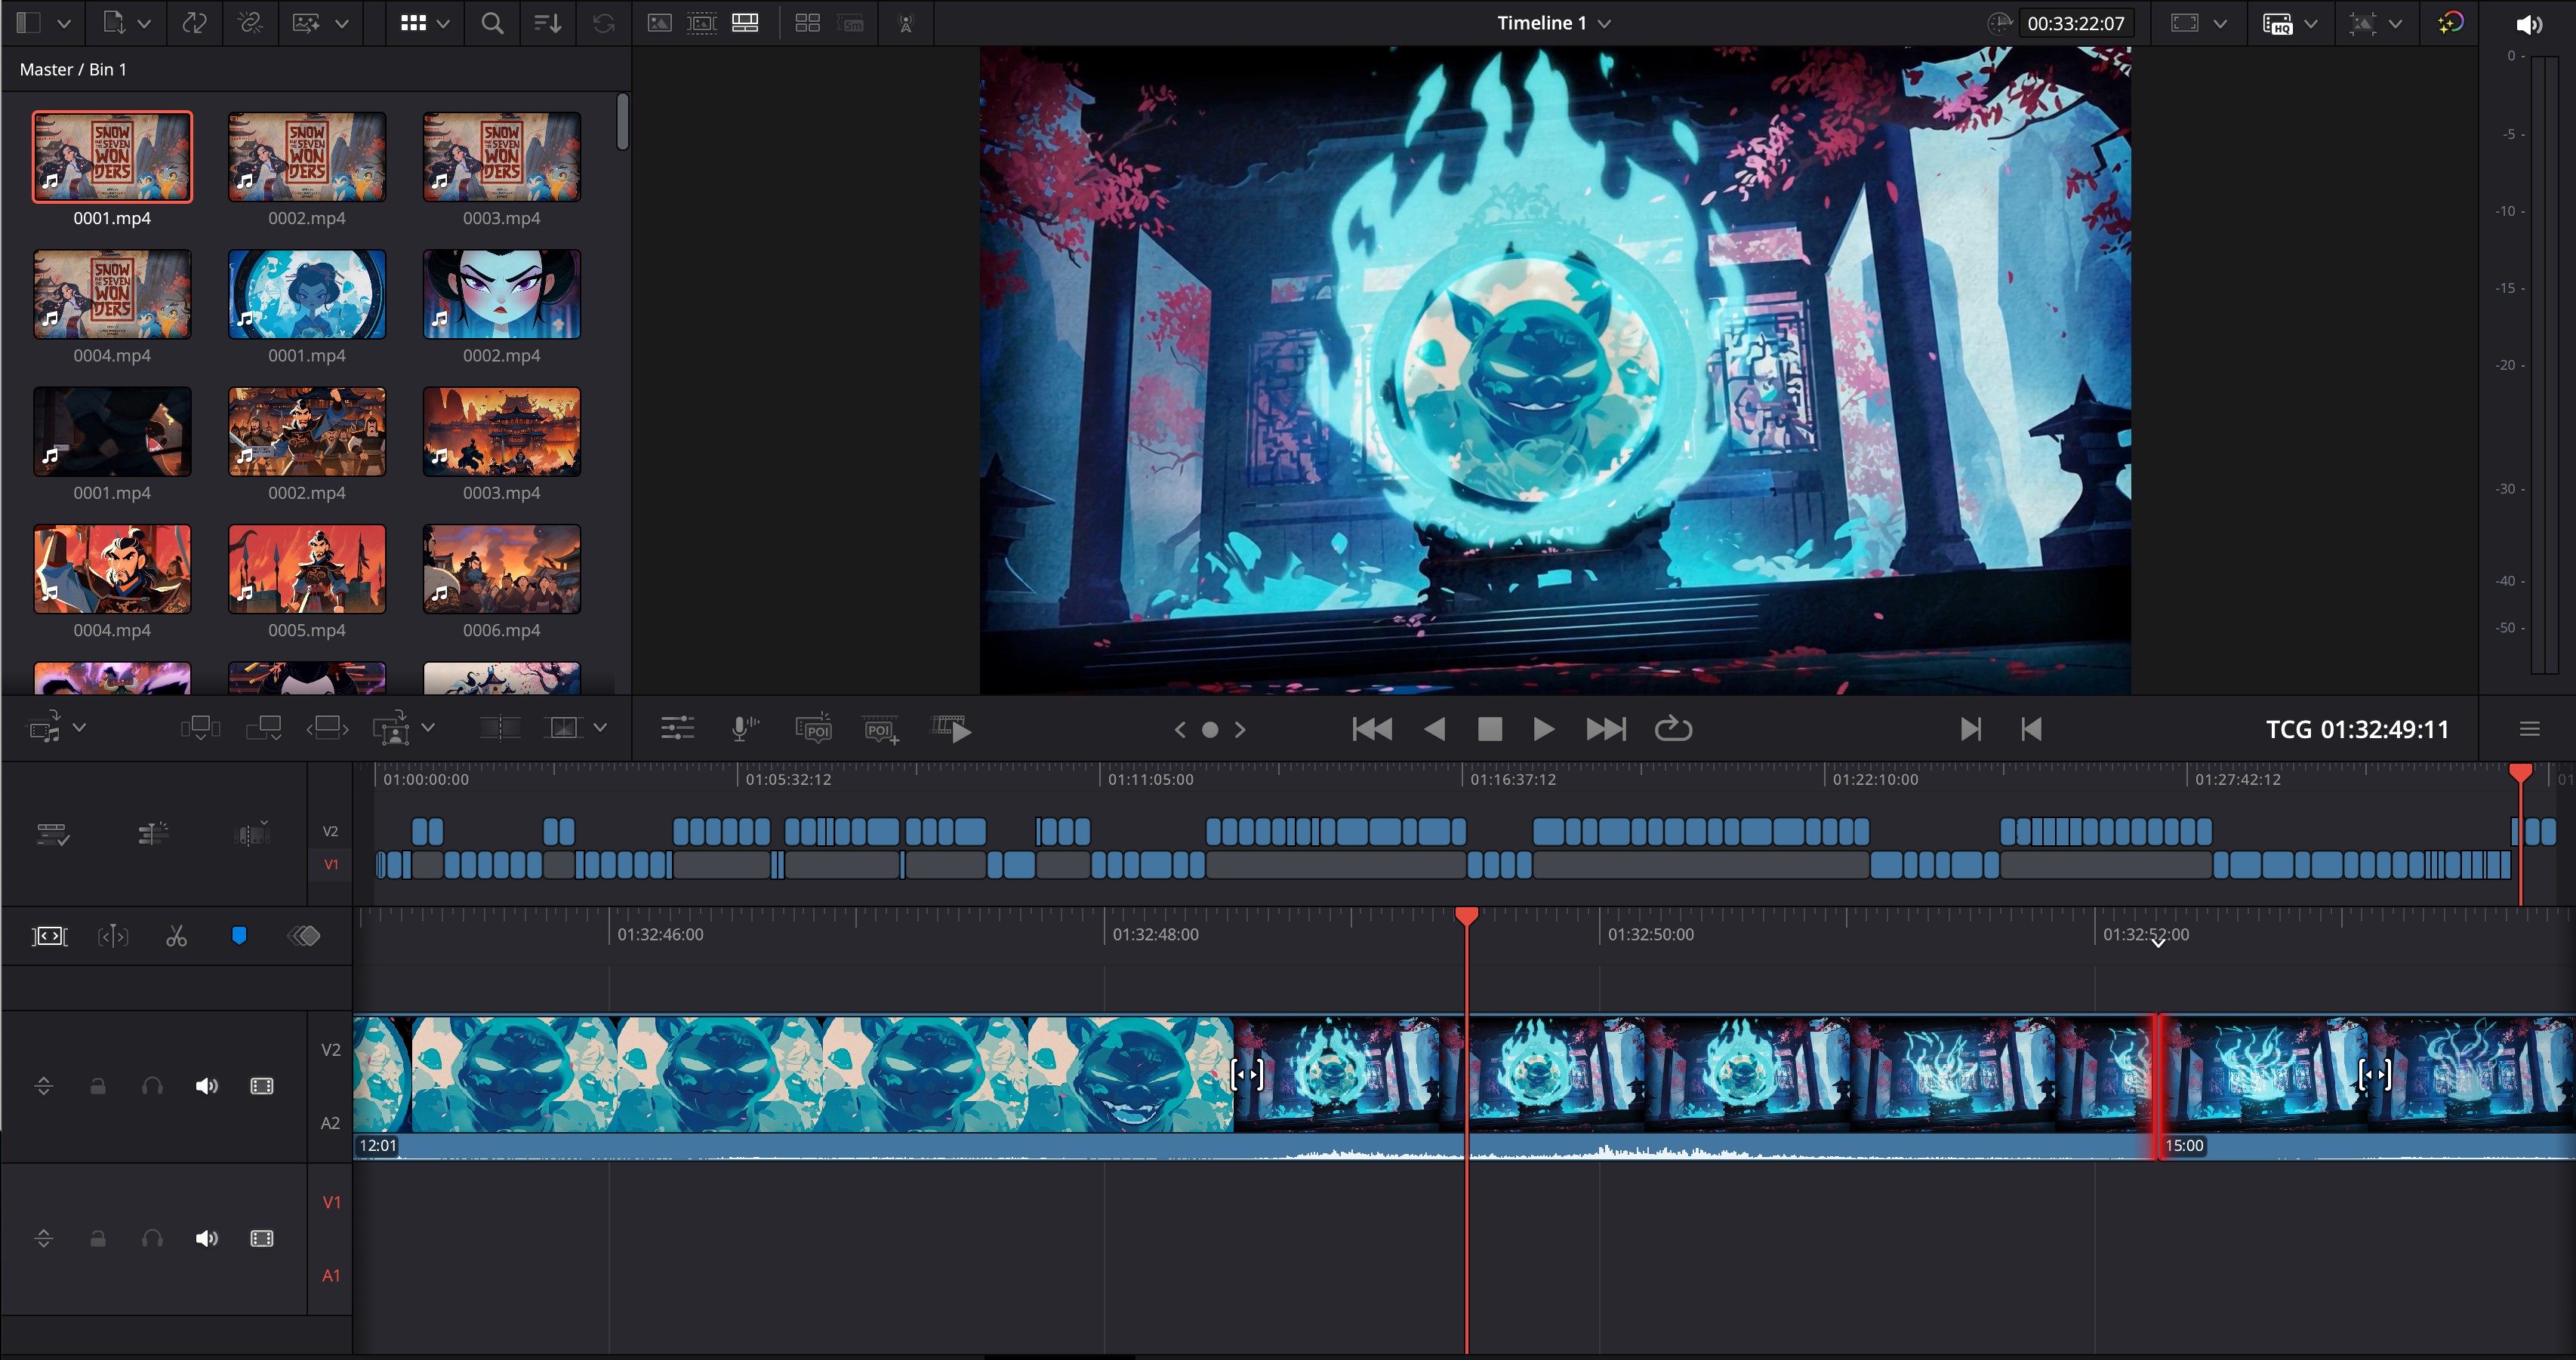Click the place on top icon
Screen dimensions: 2576x1360
pyautogui.click(x=498, y=729)
